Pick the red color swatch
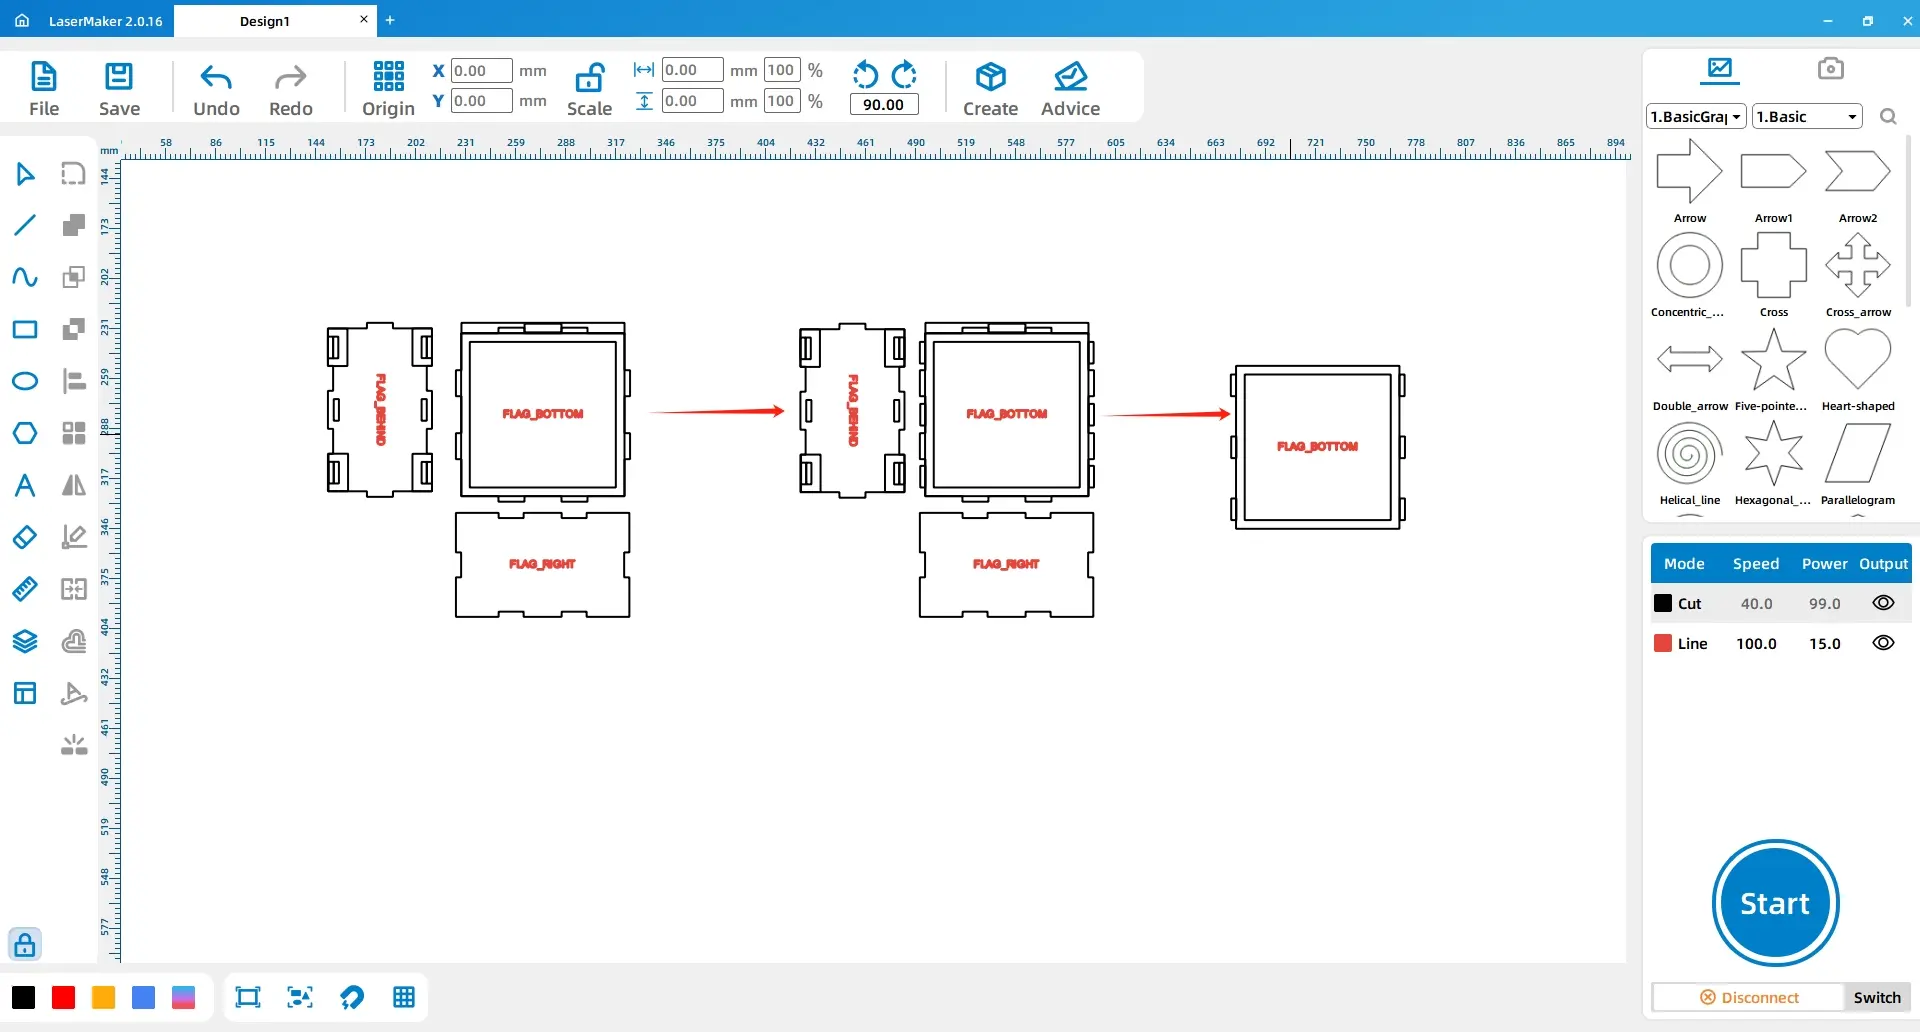This screenshot has width=1920, height=1032. coord(63,997)
